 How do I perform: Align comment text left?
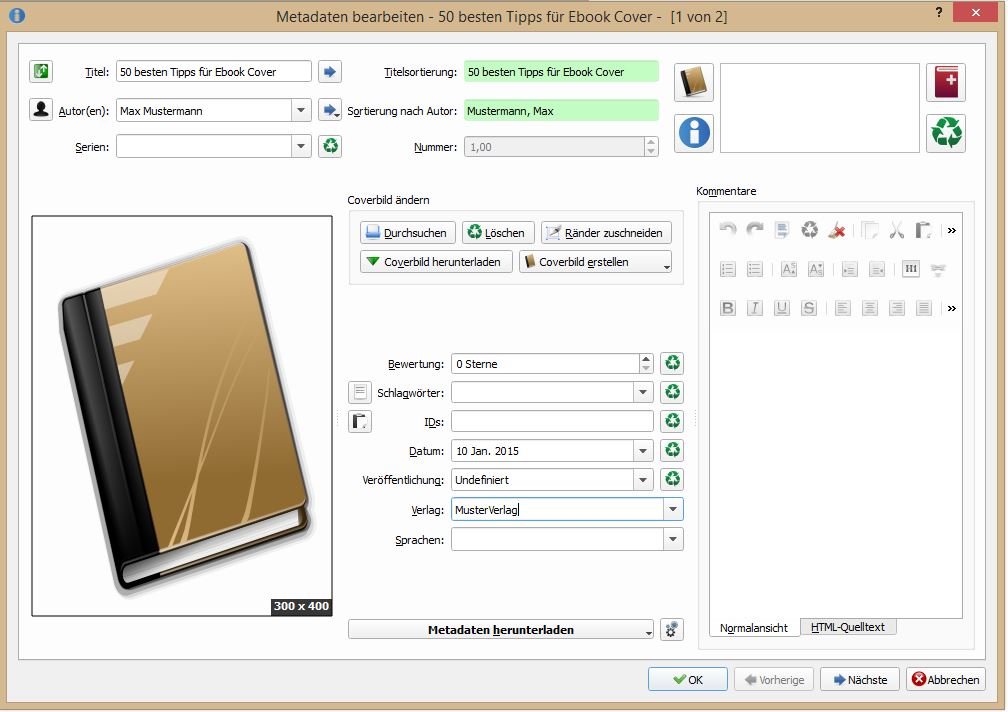point(843,308)
